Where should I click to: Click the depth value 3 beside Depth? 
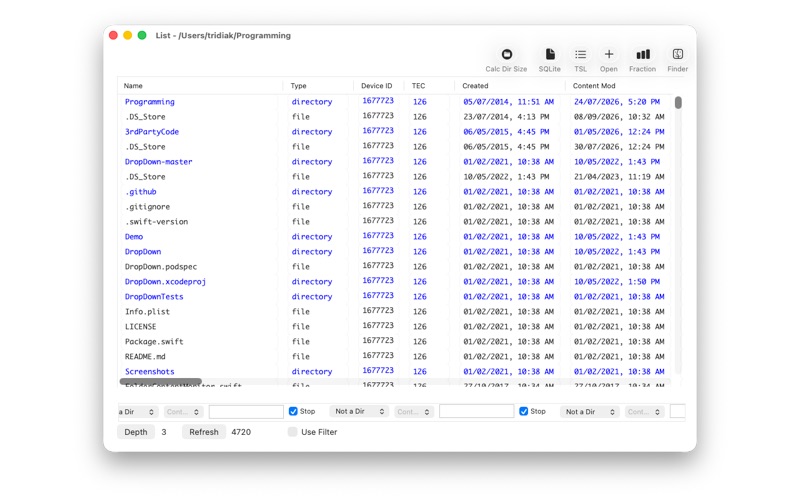tap(164, 432)
